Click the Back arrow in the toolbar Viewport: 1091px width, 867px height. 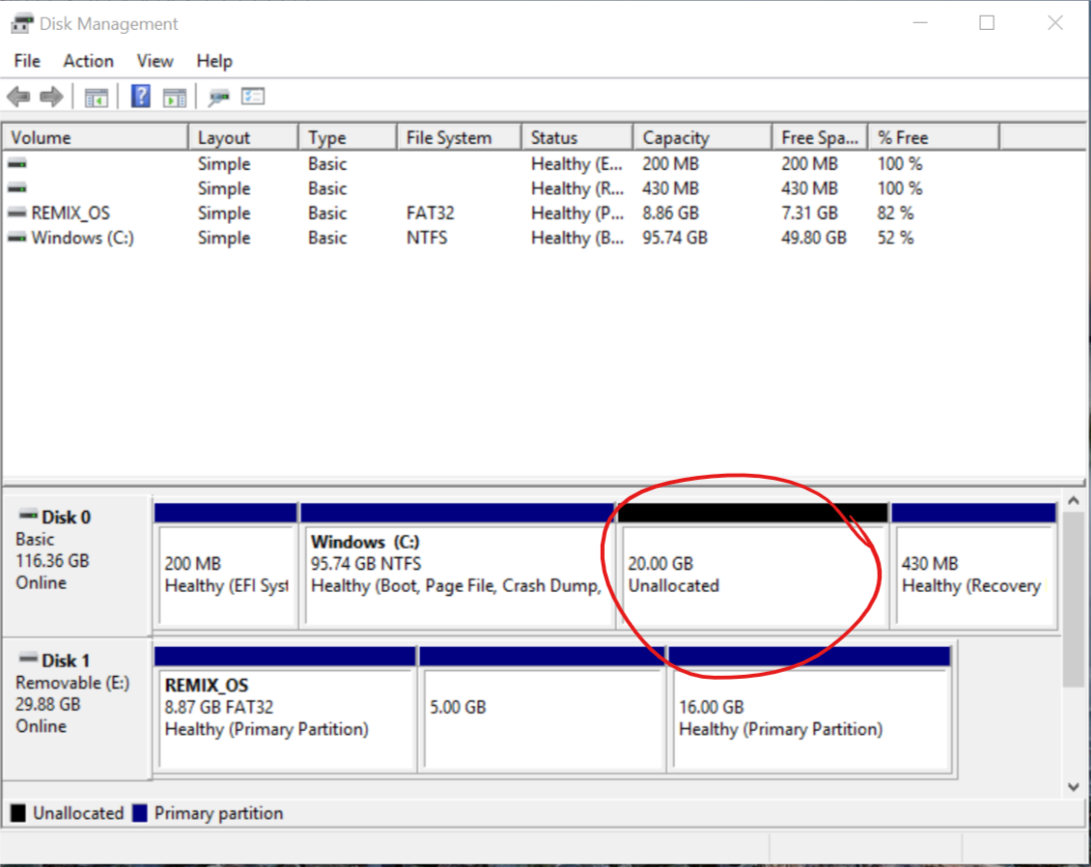19,97
